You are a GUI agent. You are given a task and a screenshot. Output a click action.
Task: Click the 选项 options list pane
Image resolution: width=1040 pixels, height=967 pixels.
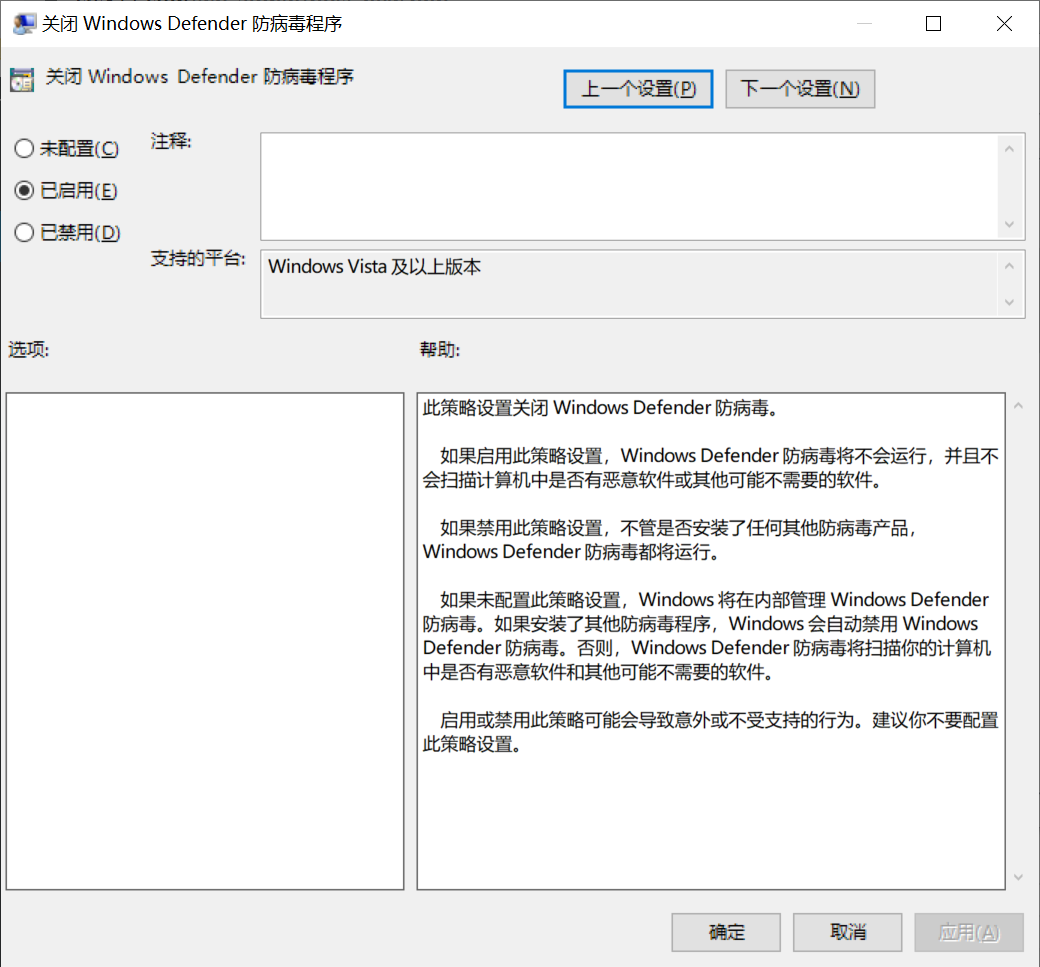tap(205, 641)
